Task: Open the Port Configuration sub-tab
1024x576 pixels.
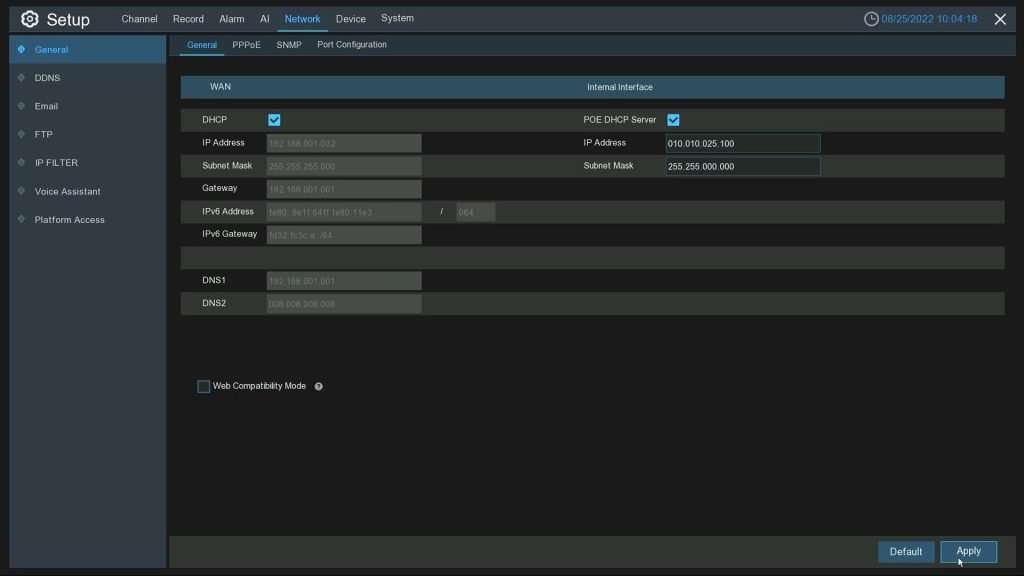Action: tap(352, 44)
